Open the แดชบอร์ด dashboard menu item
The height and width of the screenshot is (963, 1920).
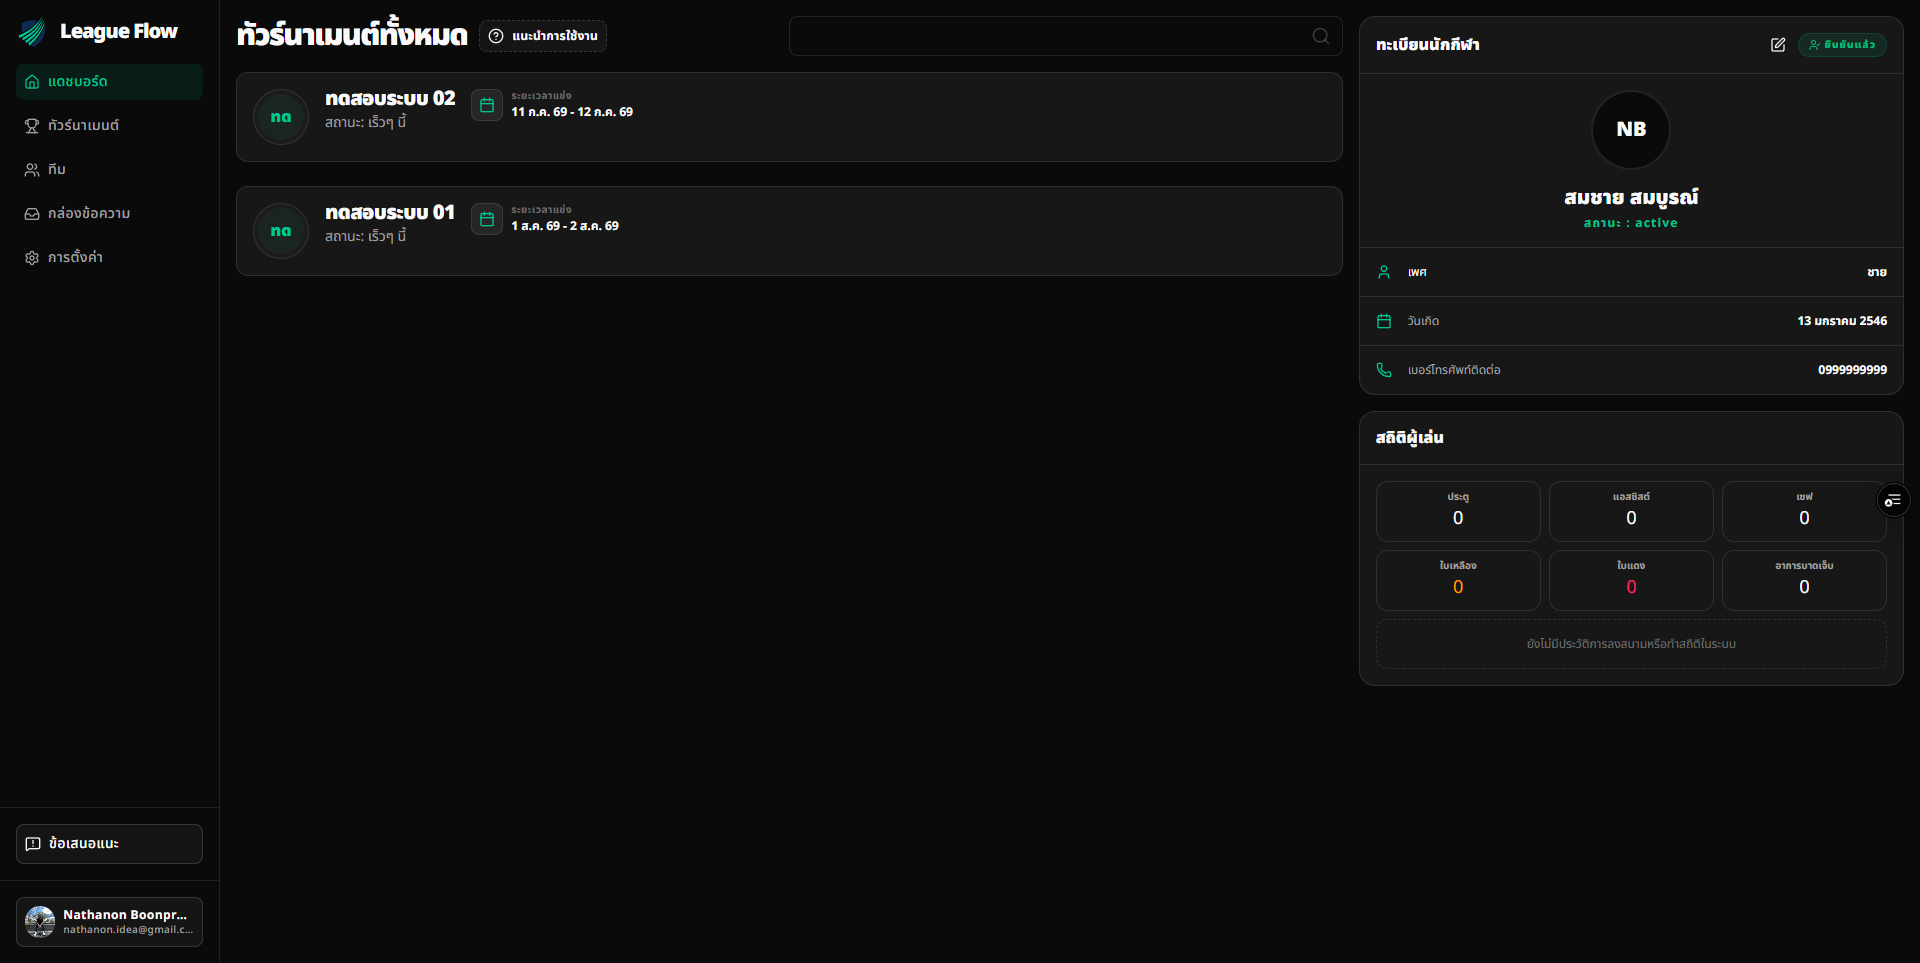tap(109, 82)
